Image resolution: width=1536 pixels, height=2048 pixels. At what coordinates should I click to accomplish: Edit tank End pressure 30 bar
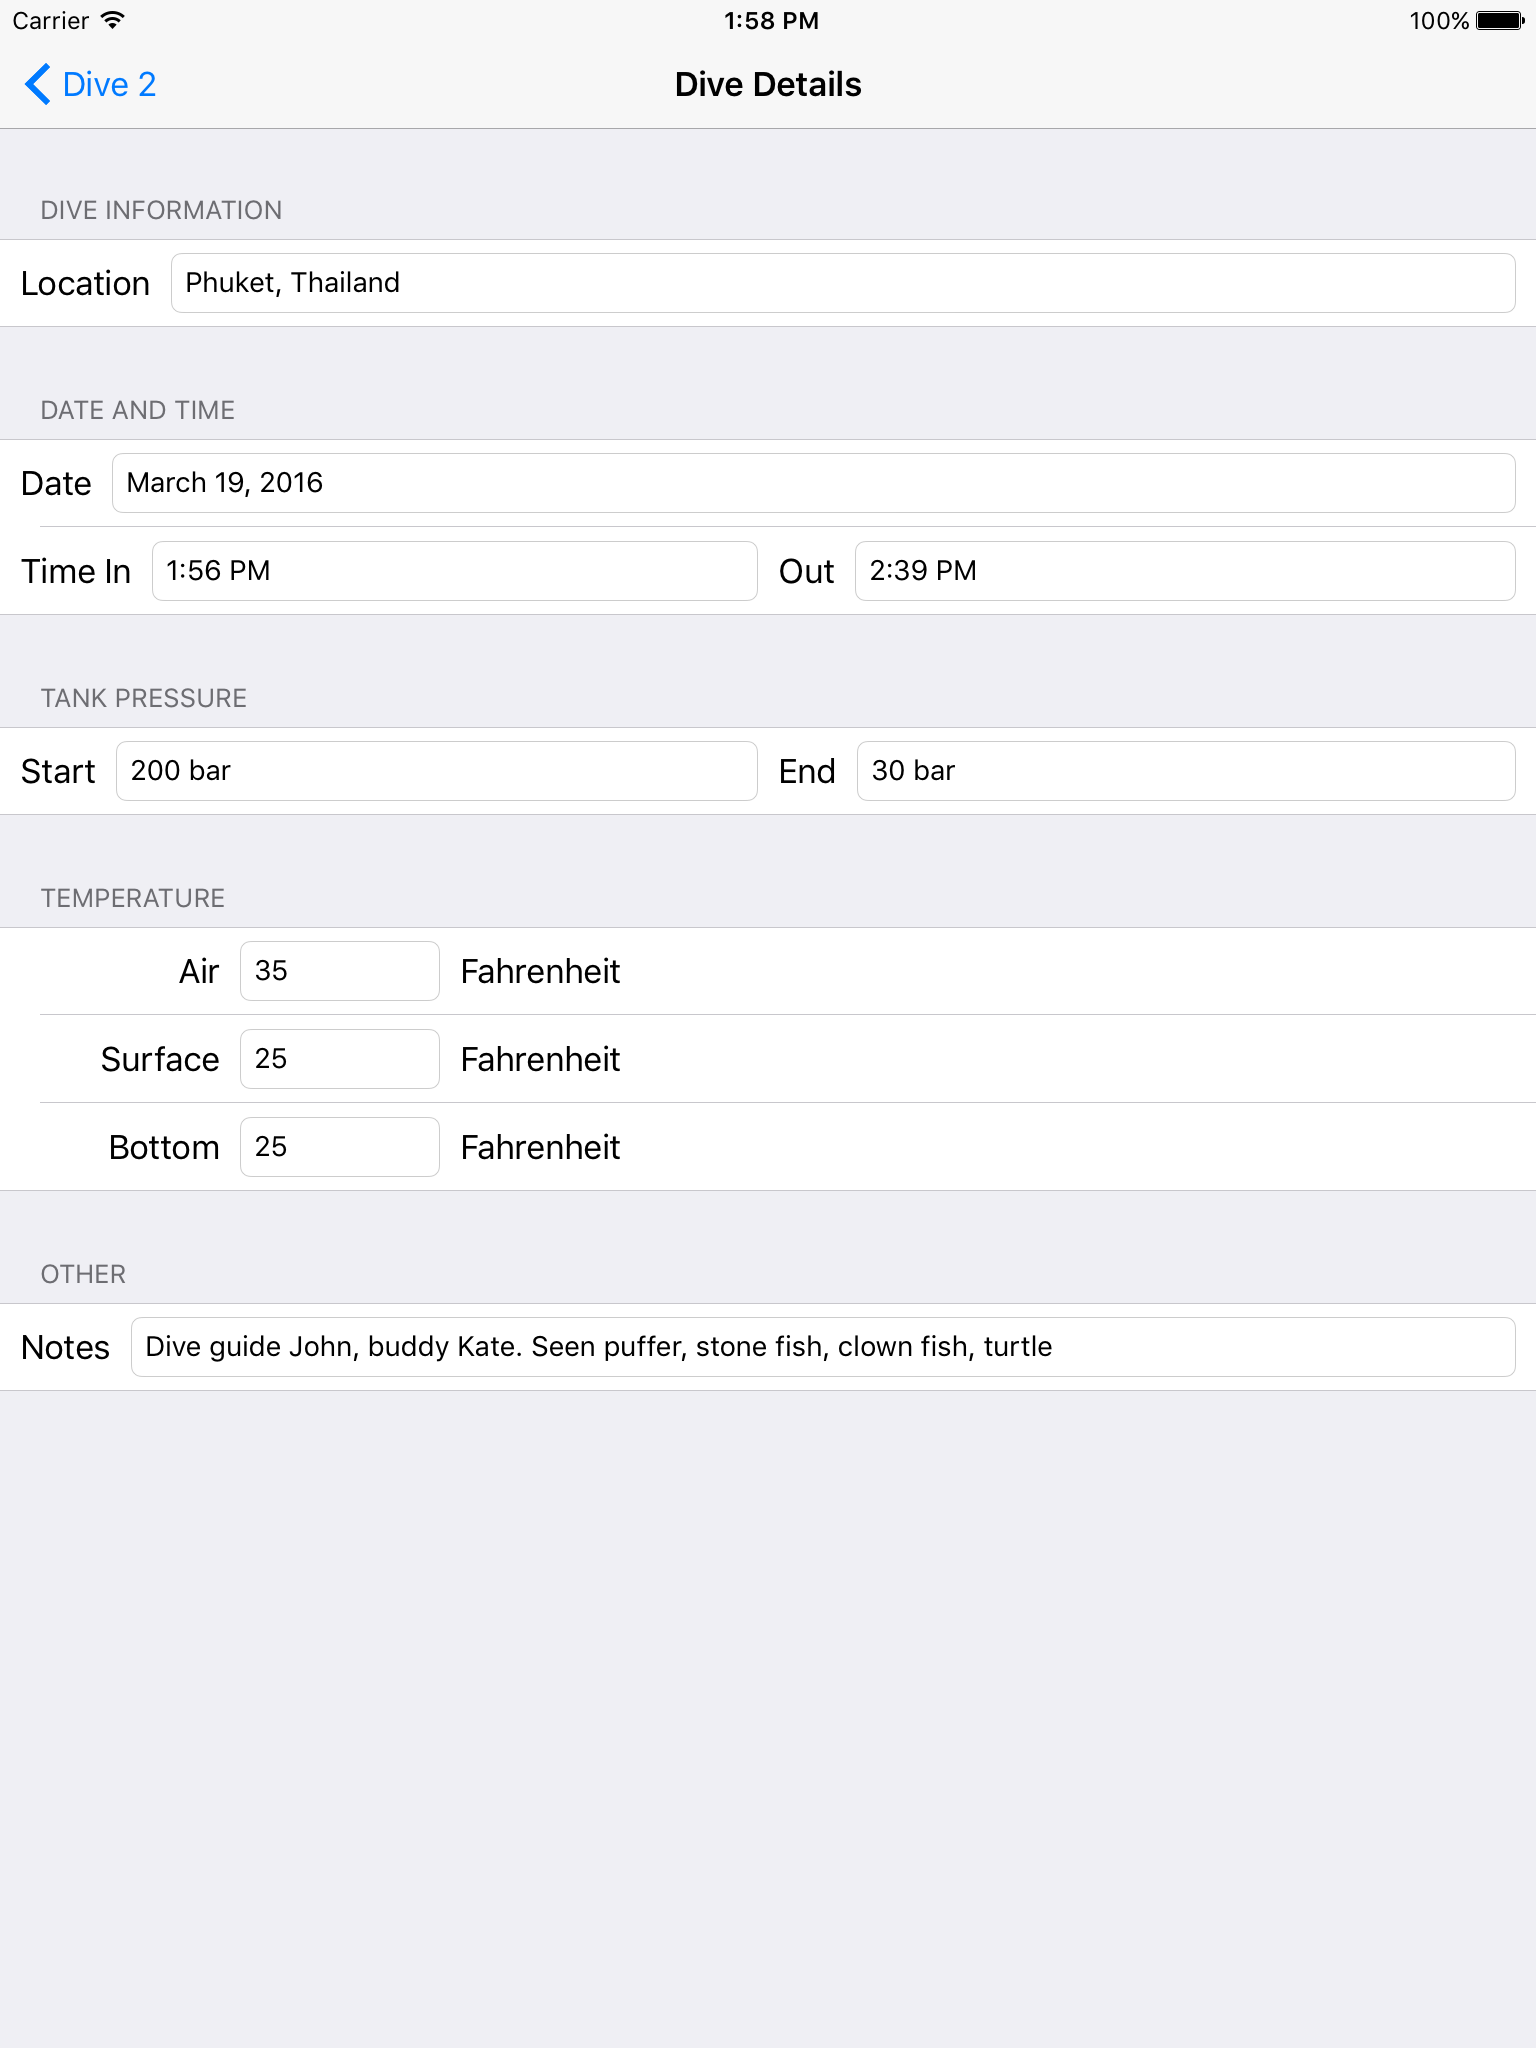point(1185,771)
